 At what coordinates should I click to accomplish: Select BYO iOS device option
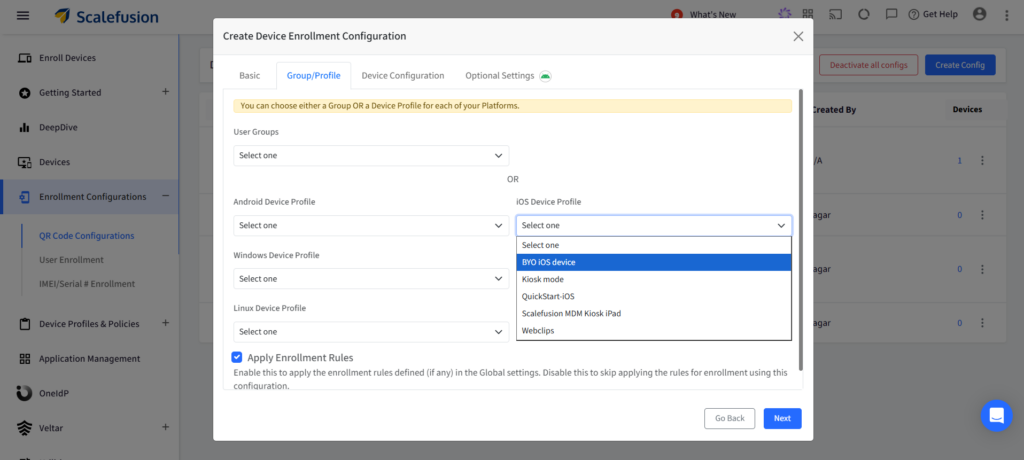point(654,262)
